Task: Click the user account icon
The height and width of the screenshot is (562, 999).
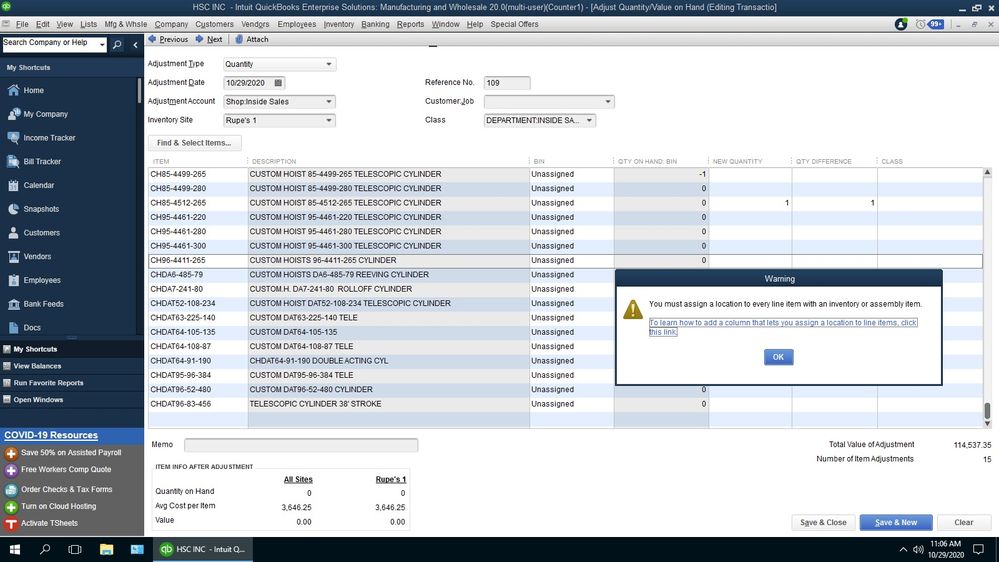Action: (x=901, y=24)
